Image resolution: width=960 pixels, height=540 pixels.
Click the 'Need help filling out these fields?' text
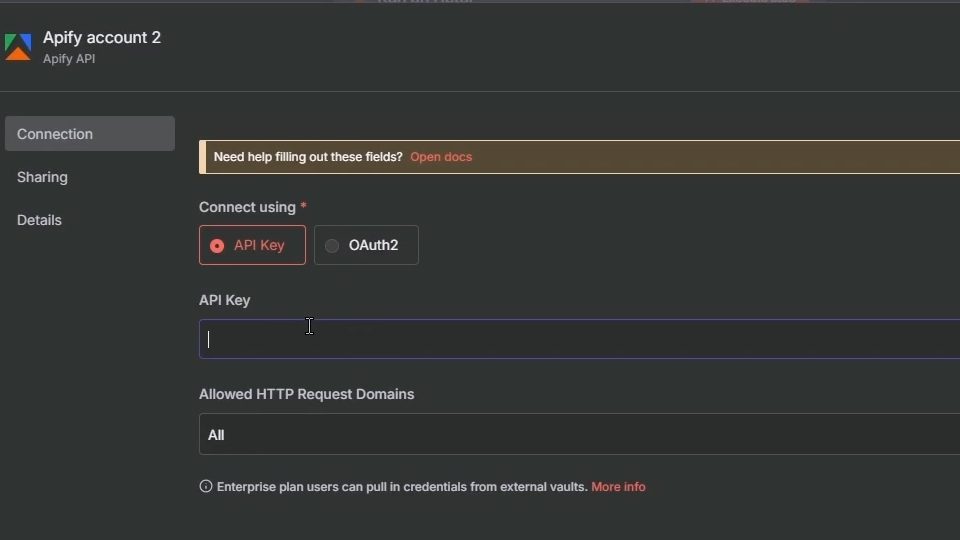click(x=308, y=157)
